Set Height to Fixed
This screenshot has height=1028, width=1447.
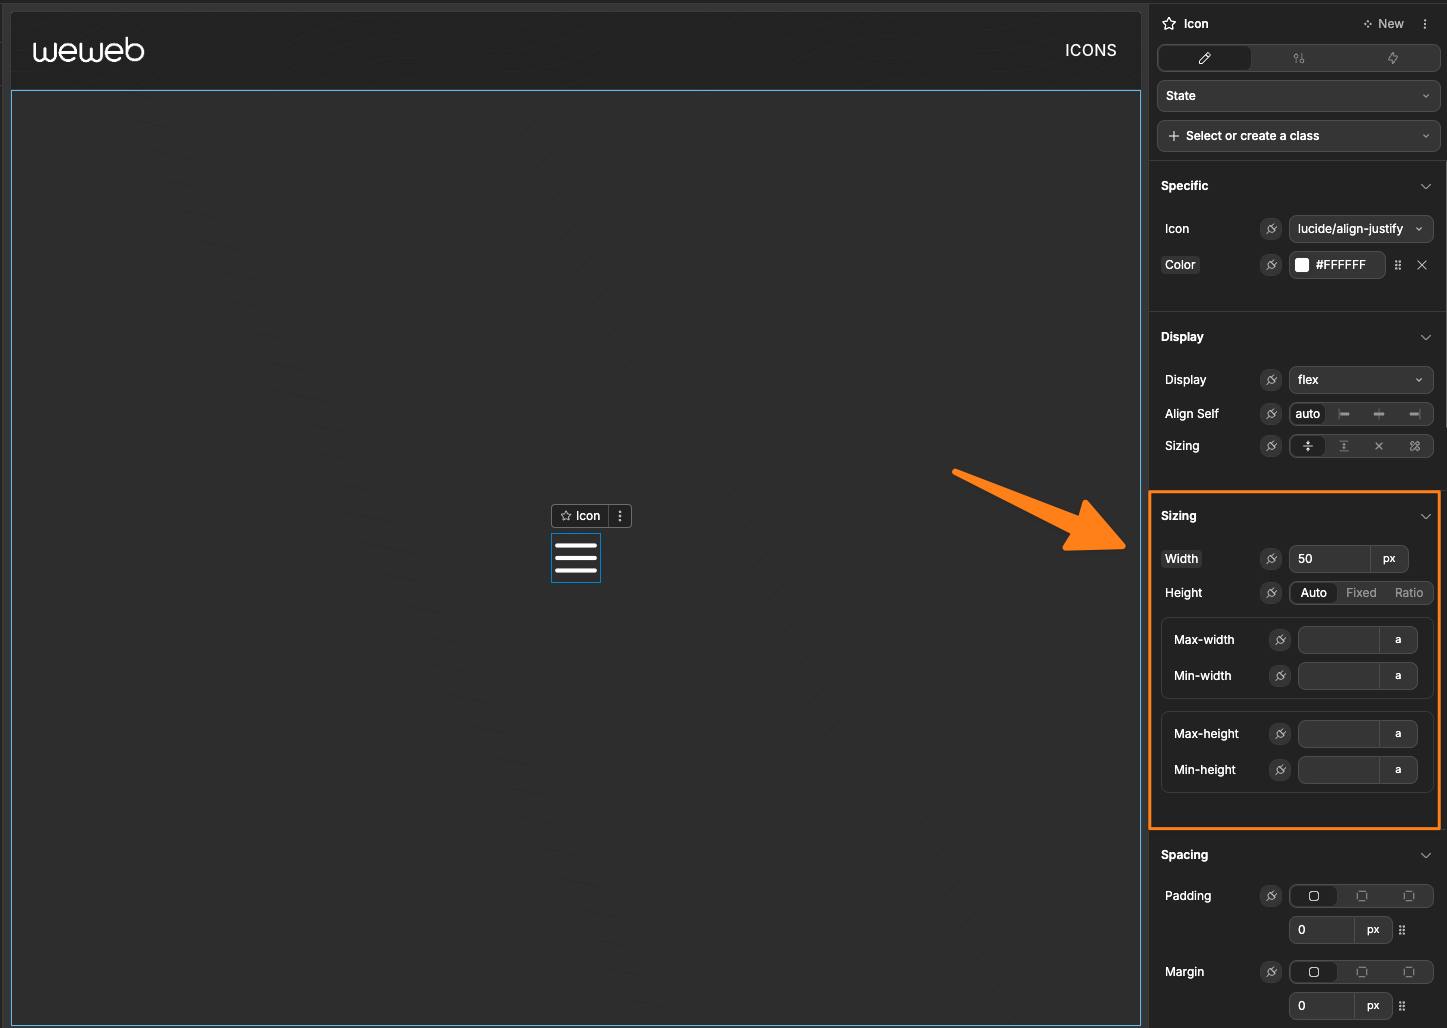tap(1360, 592)
